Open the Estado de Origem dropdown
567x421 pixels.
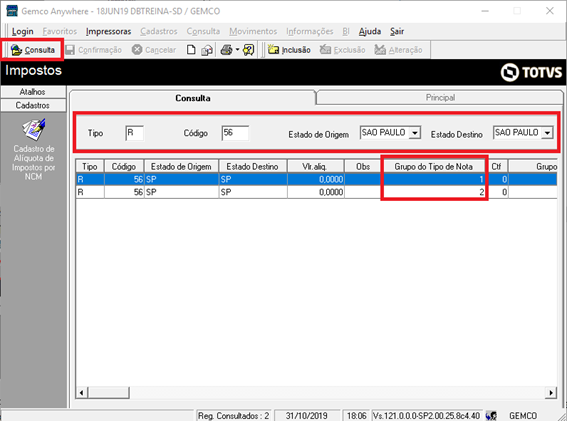point(415,133)
